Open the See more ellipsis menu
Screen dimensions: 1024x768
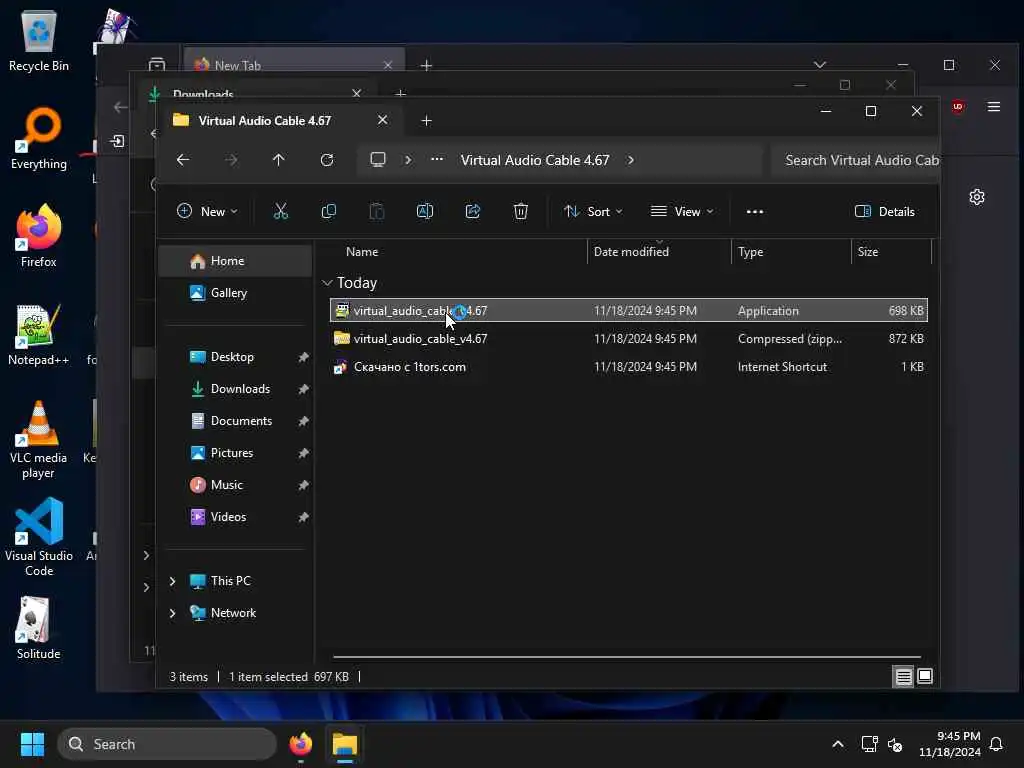pos(755,212)
